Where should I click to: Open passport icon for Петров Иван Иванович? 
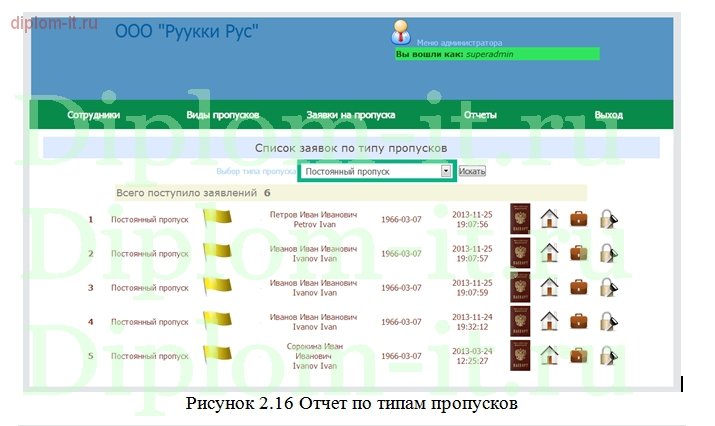click(x=520, y=218)
